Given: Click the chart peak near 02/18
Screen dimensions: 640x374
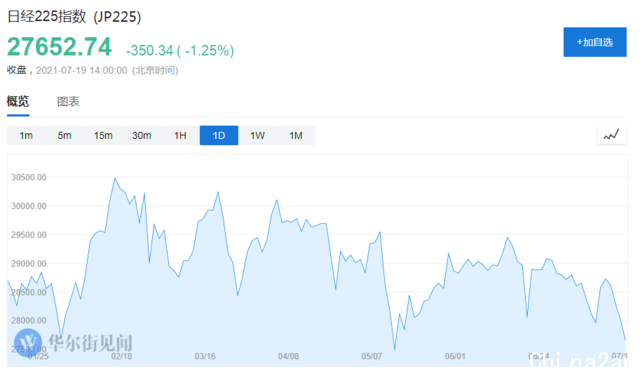Looking at the screenshot, I should click(x=115, y=178).
